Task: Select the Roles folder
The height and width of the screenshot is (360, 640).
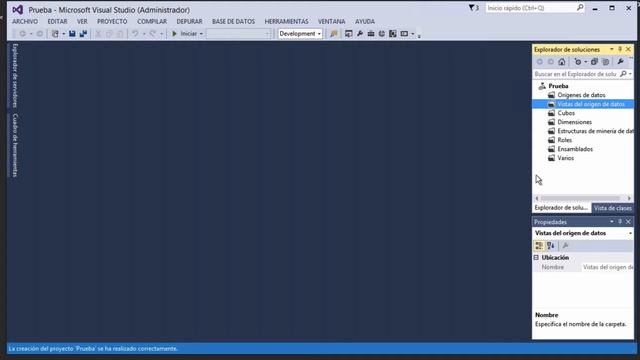Action: tap(564, 140)
